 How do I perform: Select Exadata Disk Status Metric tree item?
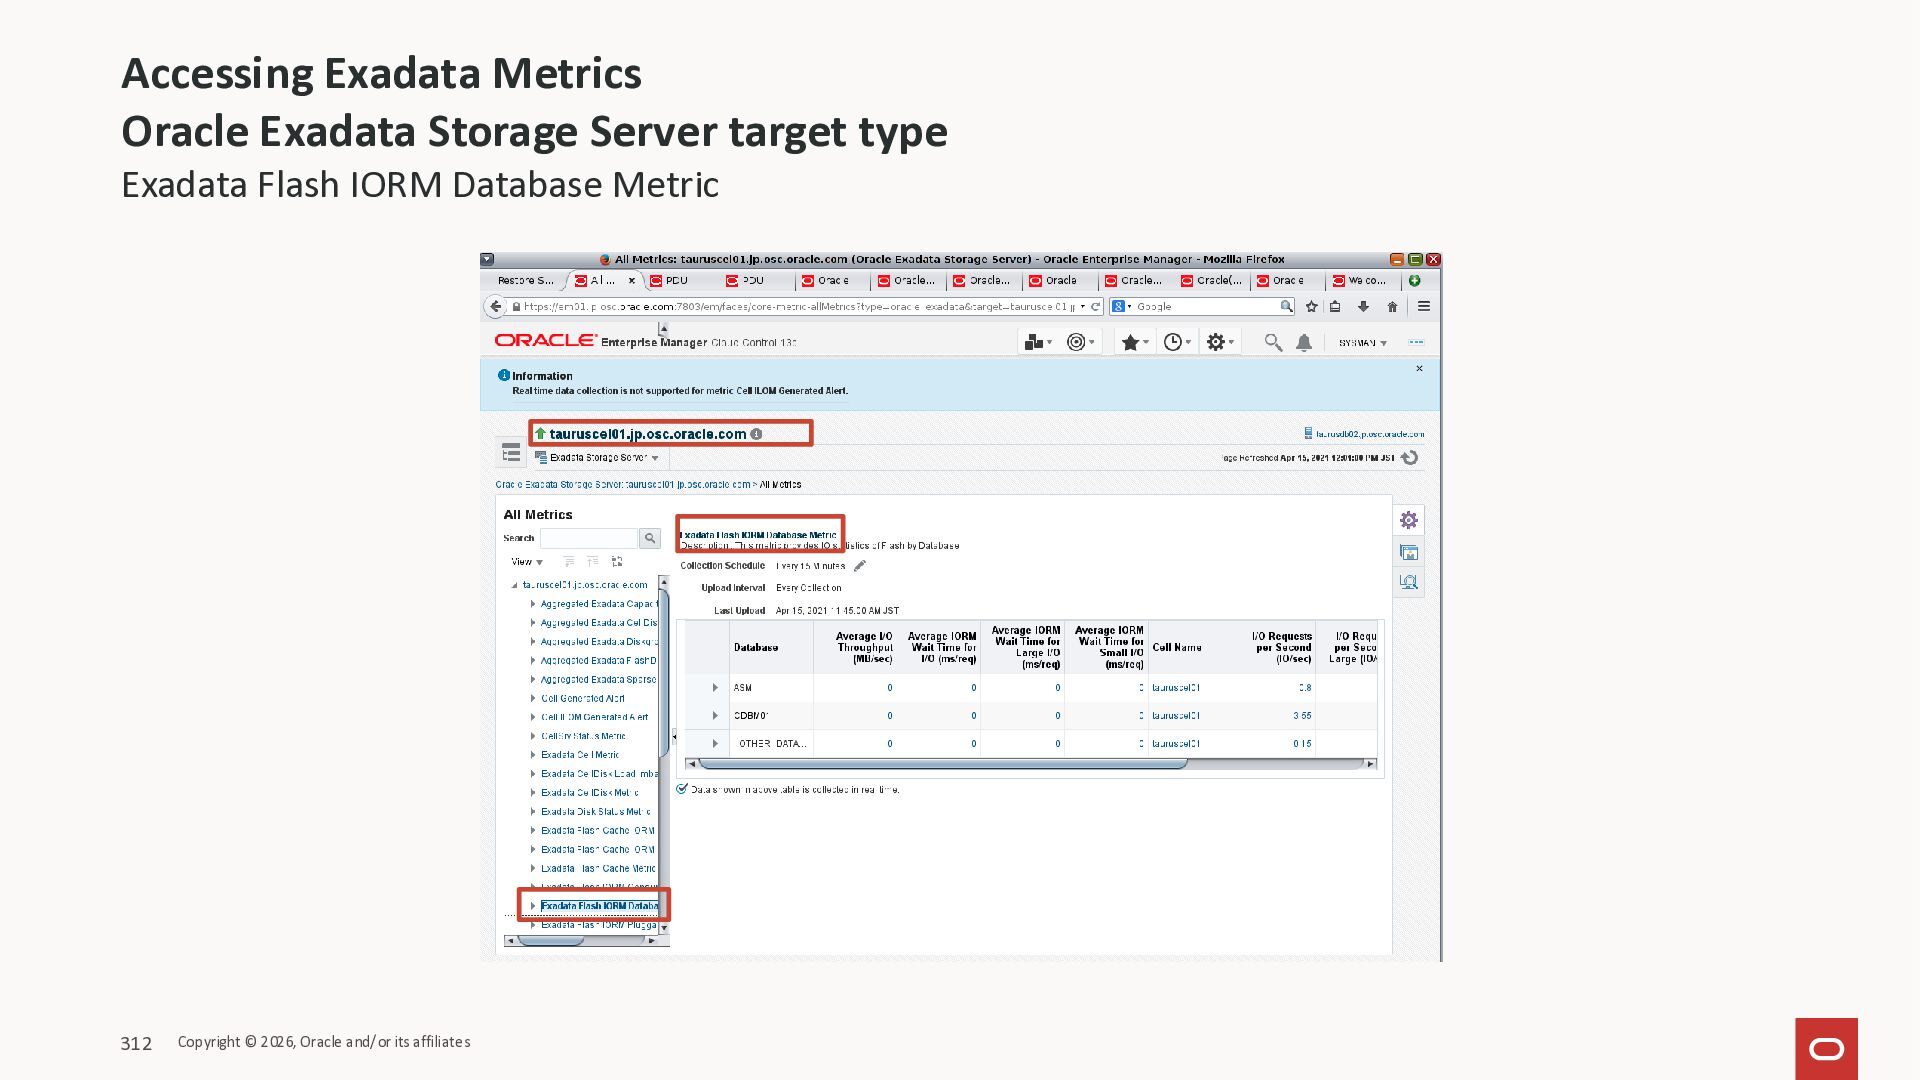coord(595,812)
